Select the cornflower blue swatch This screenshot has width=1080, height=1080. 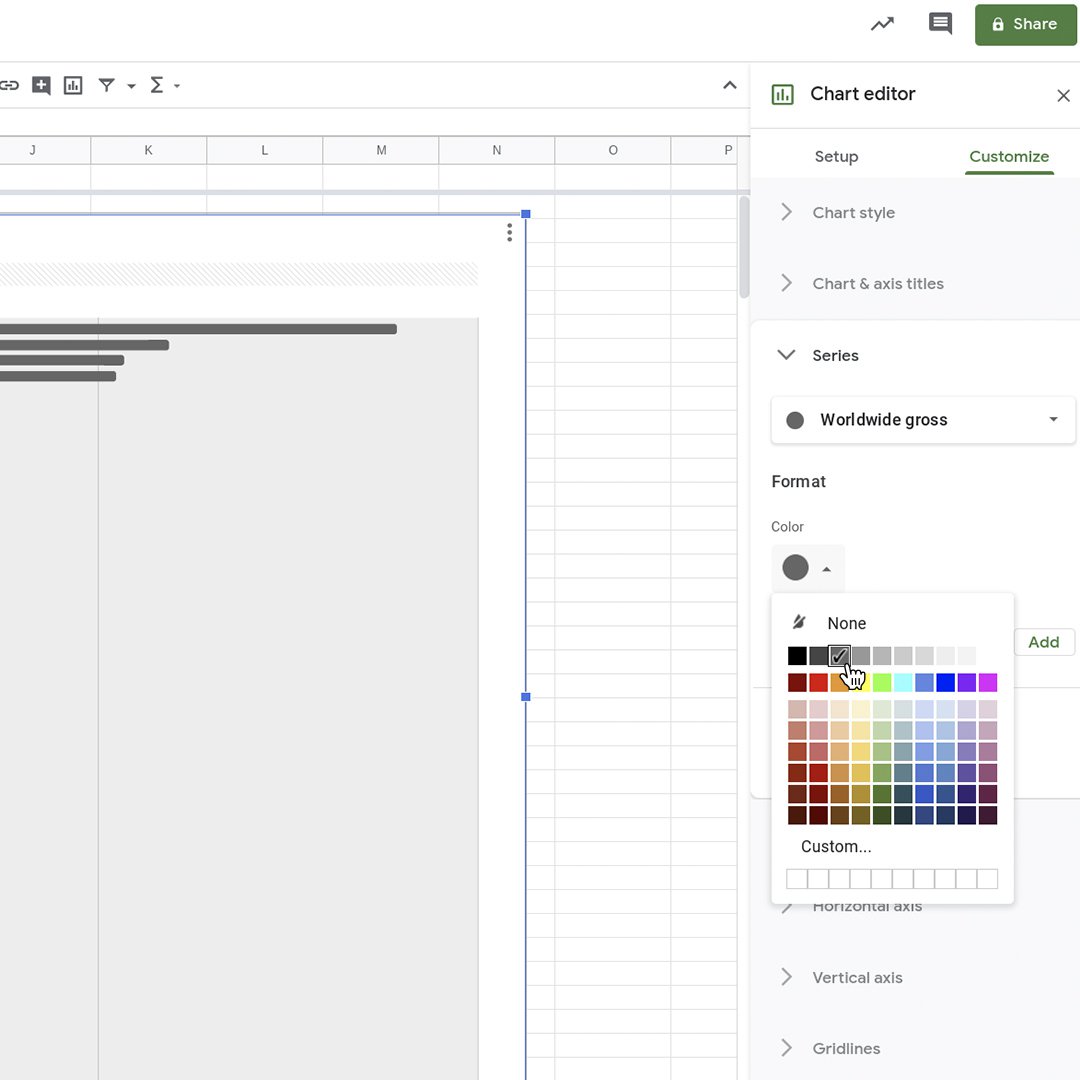click(x=924, y=683)
